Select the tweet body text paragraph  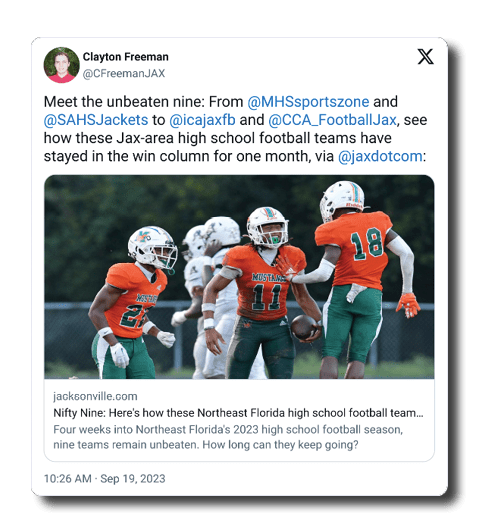coord(235,129)
